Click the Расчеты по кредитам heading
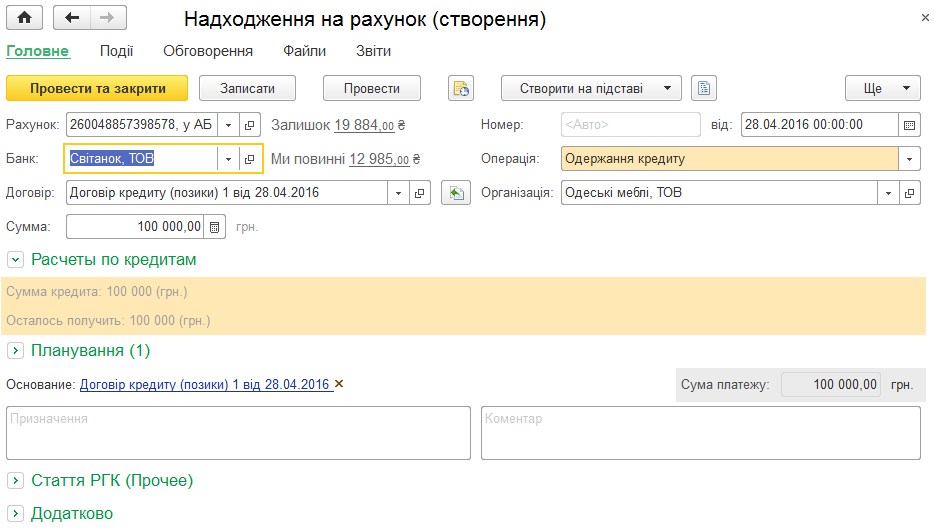The height and width of the screenshot is (531, 934). [x=114, y=260]
